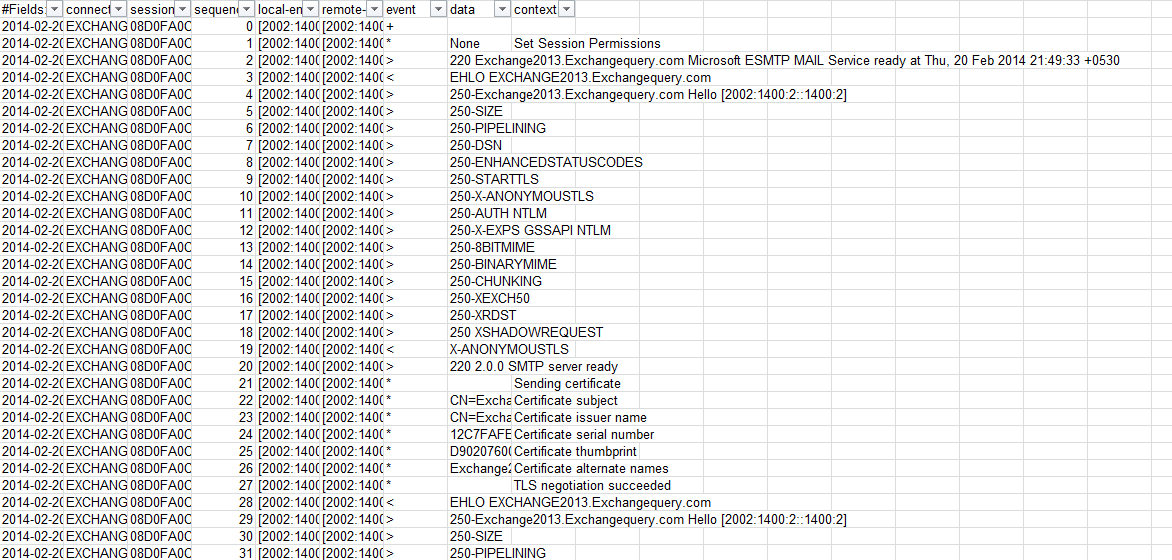Click the local-endpoint filter arrow
1172x560 pixels.
tap(311, 9)
